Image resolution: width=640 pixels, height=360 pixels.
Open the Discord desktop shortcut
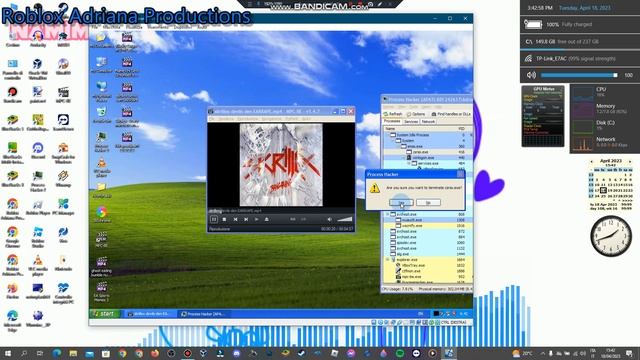(x=38, y=150)
